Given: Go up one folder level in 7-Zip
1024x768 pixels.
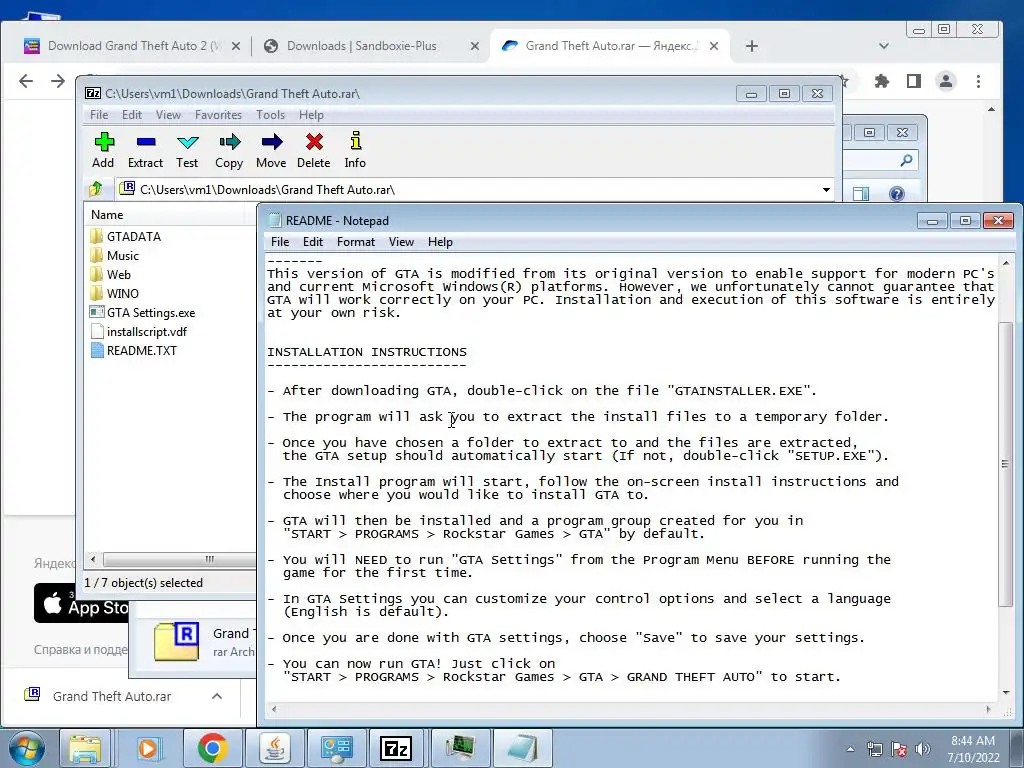Looking at the screenshot, I should [x=96, y=189].
